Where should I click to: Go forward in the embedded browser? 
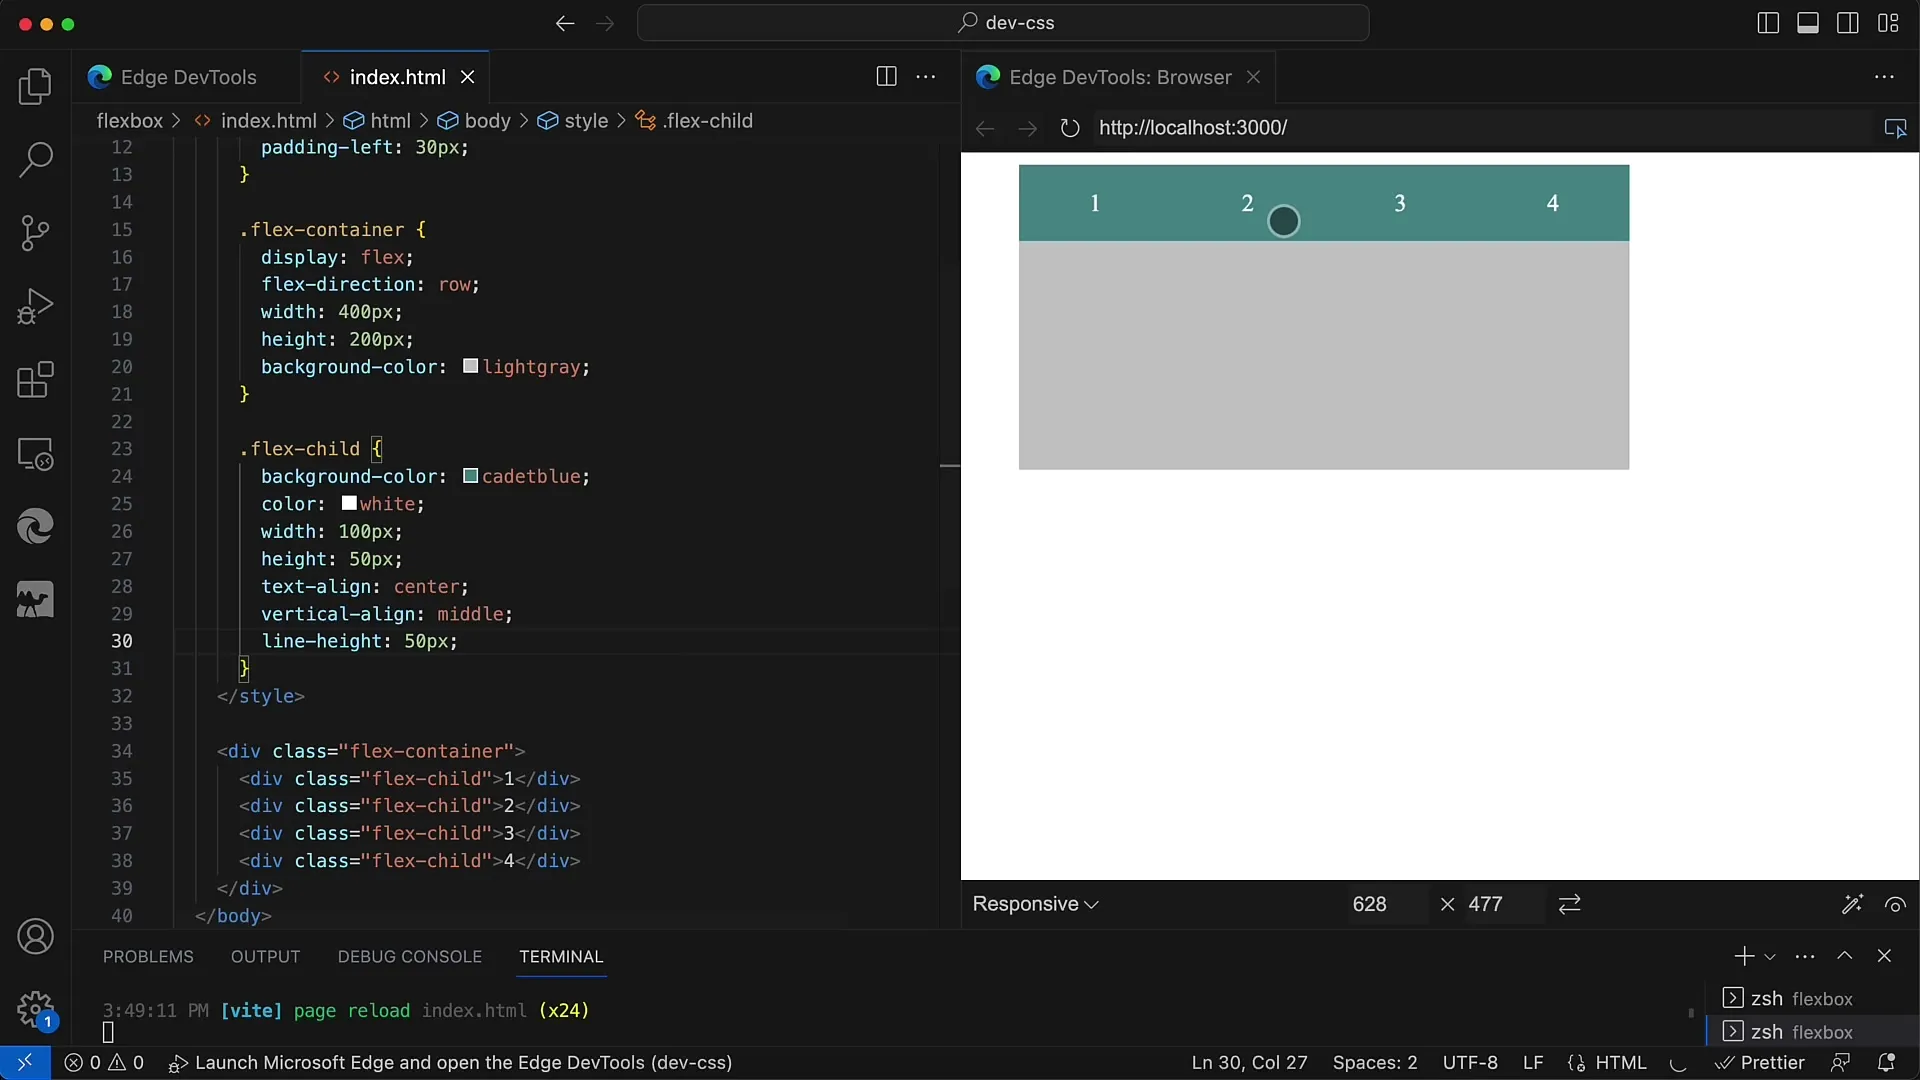(x=1027, y=128)
